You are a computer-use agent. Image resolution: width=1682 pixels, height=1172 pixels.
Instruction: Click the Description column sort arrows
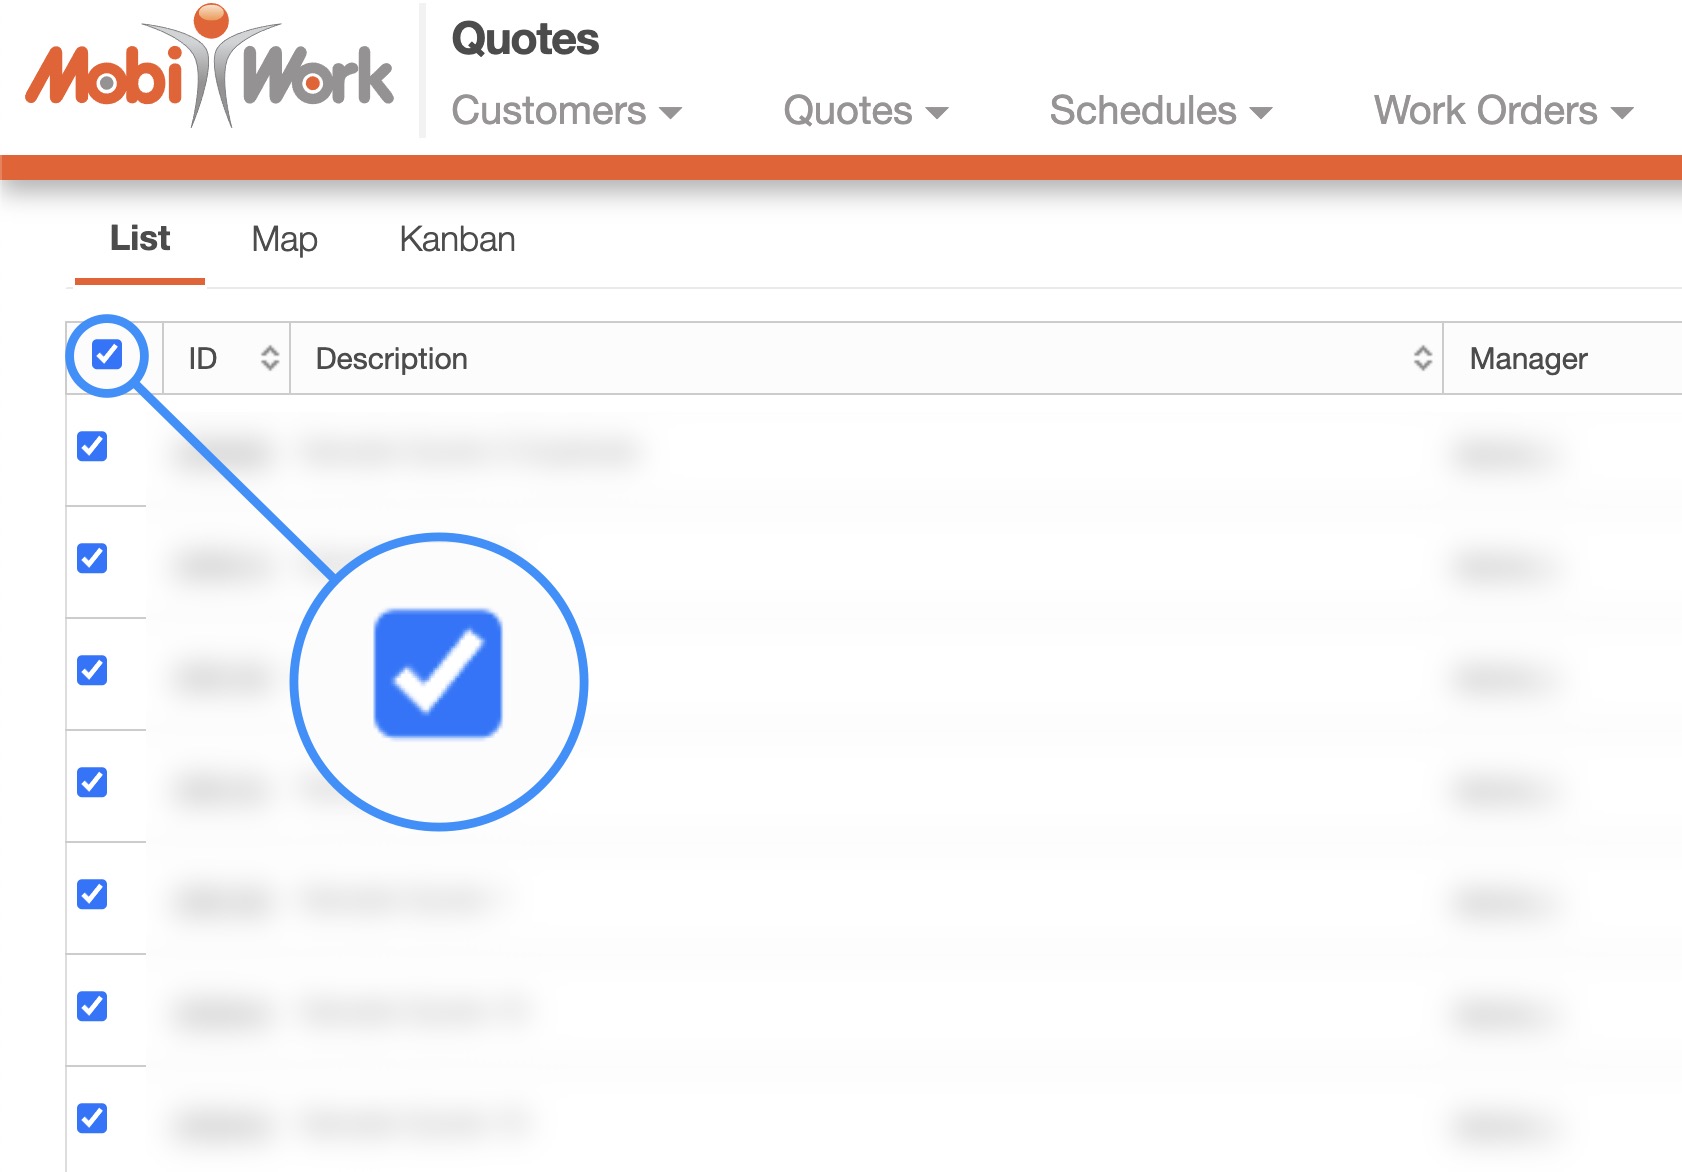click(x=1422, y=358)
